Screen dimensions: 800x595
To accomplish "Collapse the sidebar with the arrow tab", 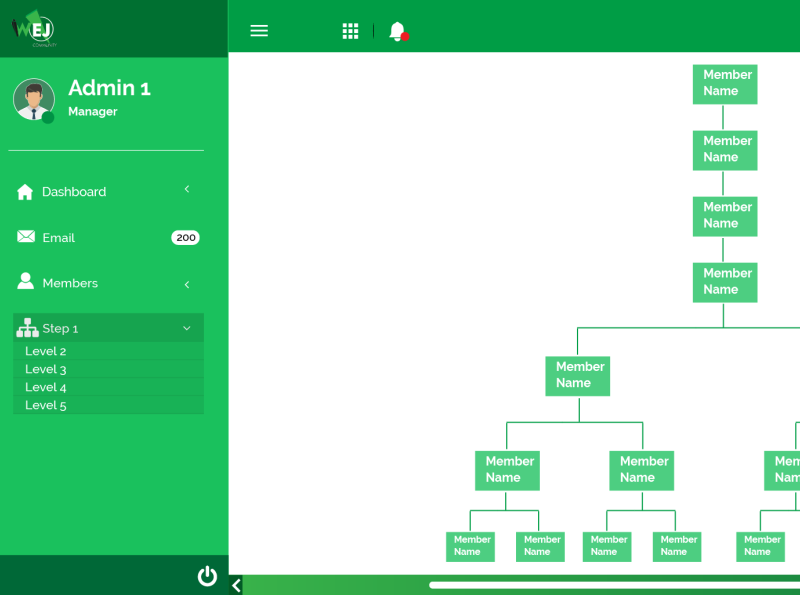I will coord(236,586).
